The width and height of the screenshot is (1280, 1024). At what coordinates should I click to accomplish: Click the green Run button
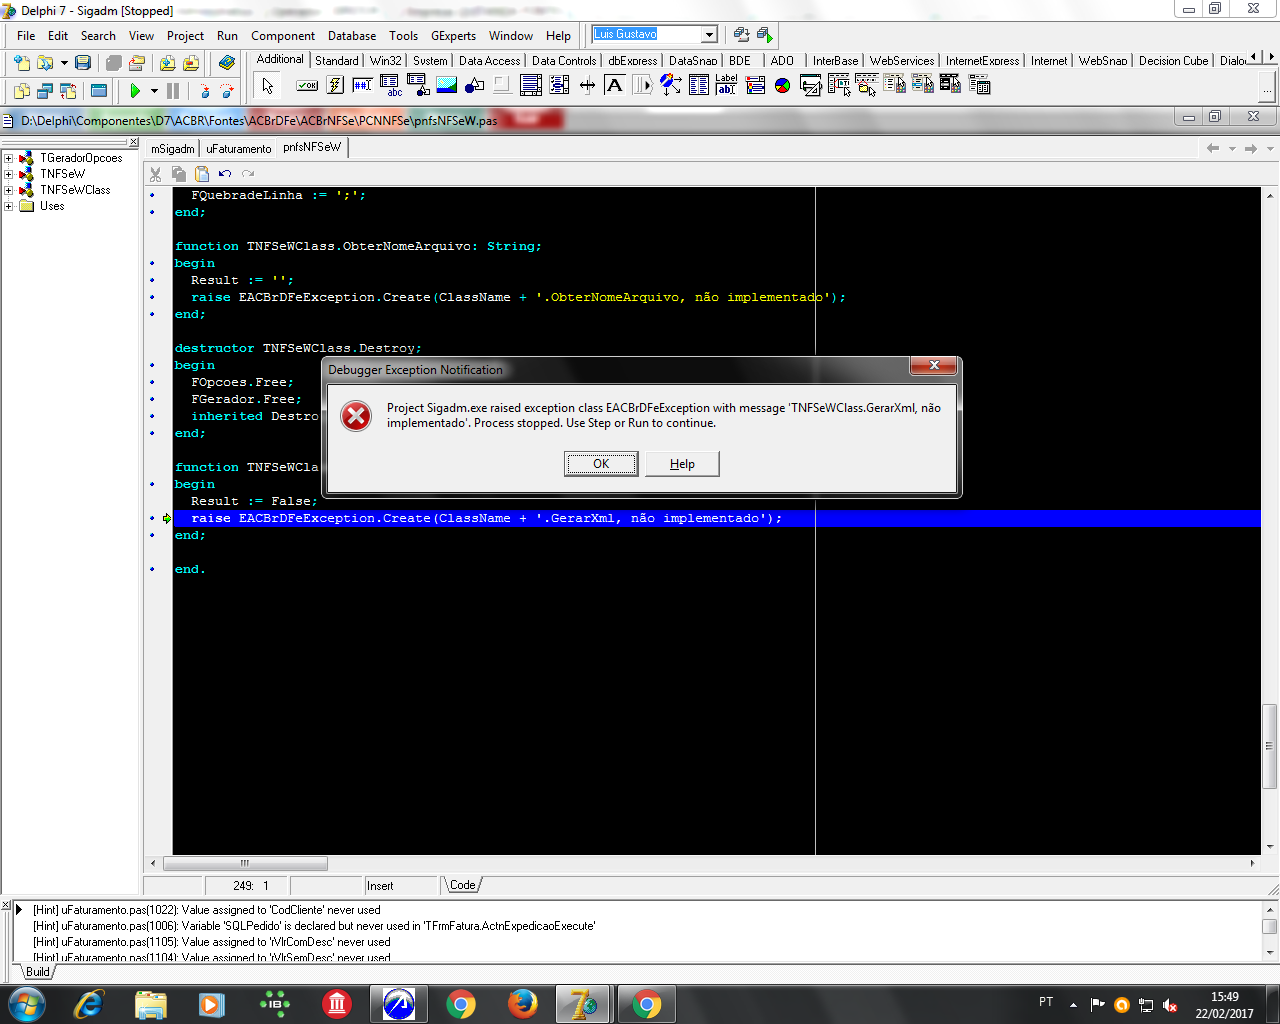pyautogui.click(x=135, y=91)
